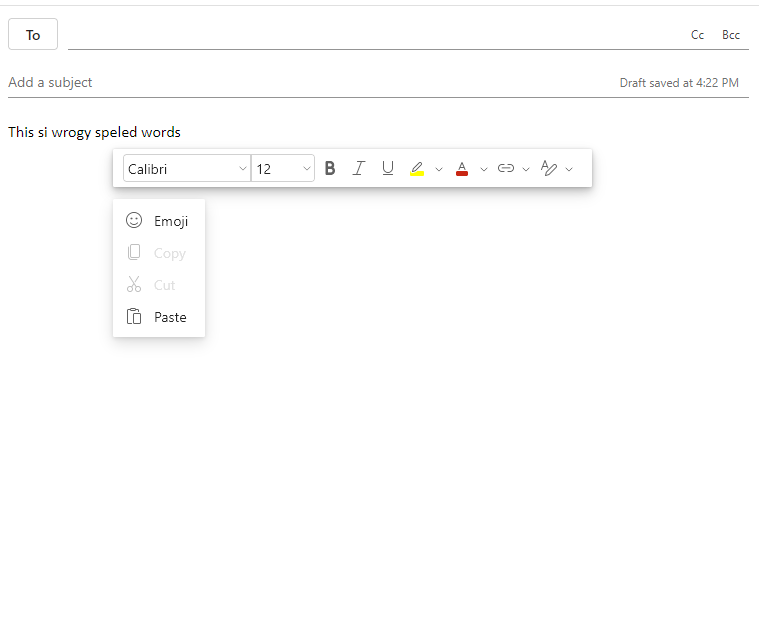Click the misspelled word 'speled'
Viewport: 759px width, 617px height.
click(x=116, y=133)
